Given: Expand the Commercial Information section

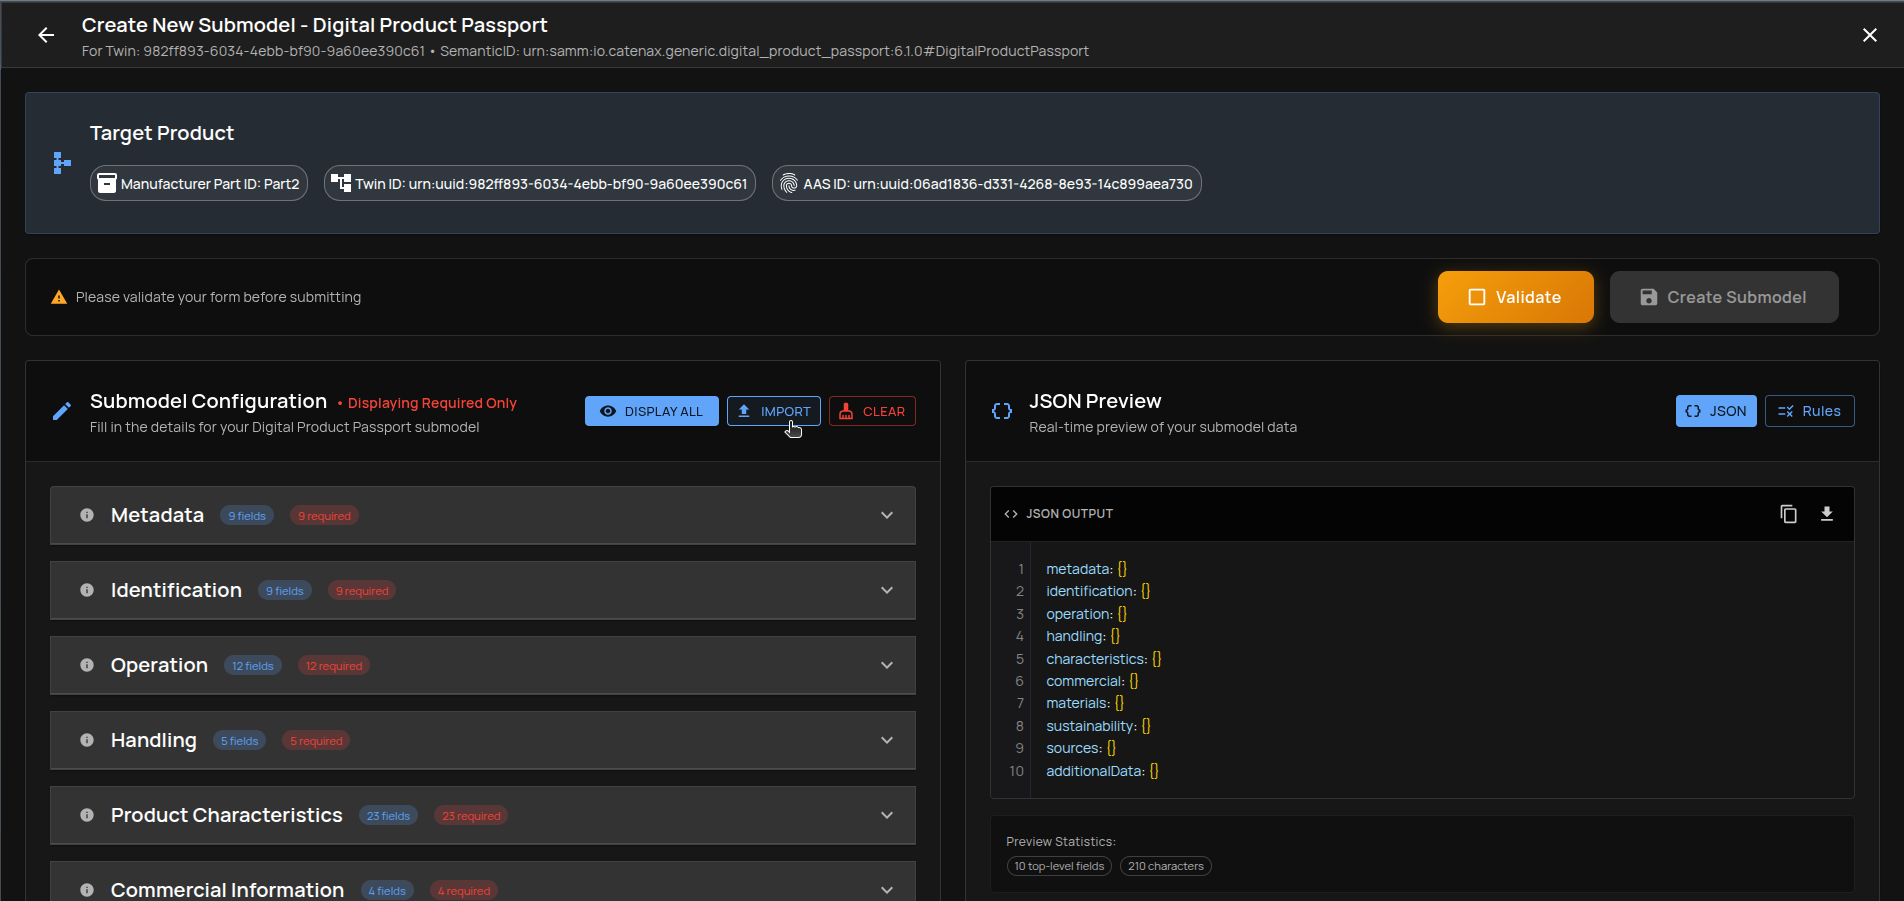Looking at the screenshot, I should click(886, 889).
